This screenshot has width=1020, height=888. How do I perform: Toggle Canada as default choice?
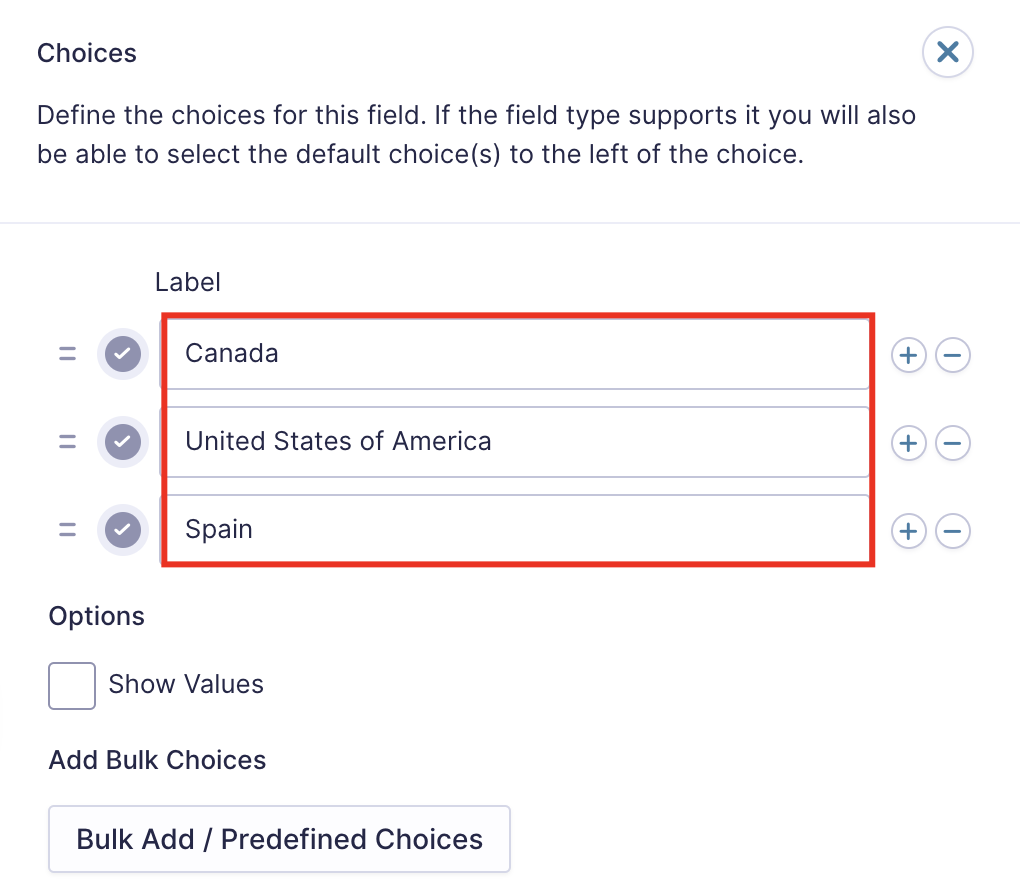123,354
